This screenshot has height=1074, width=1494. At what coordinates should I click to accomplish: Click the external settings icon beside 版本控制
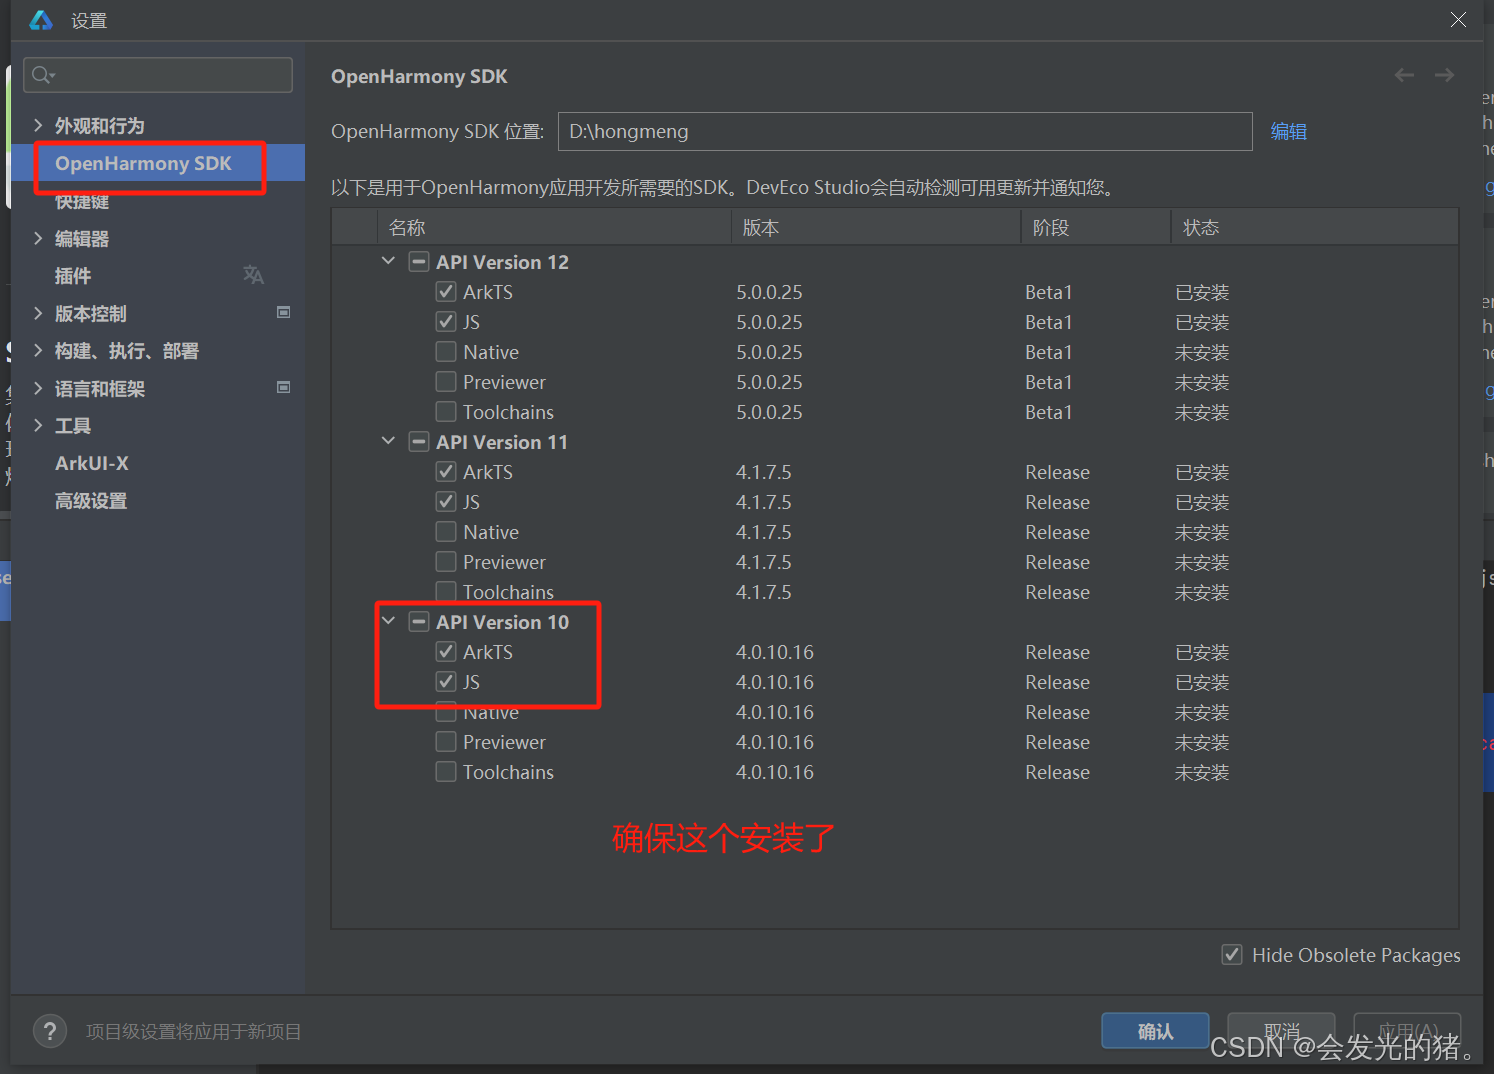tap(284, 312)
